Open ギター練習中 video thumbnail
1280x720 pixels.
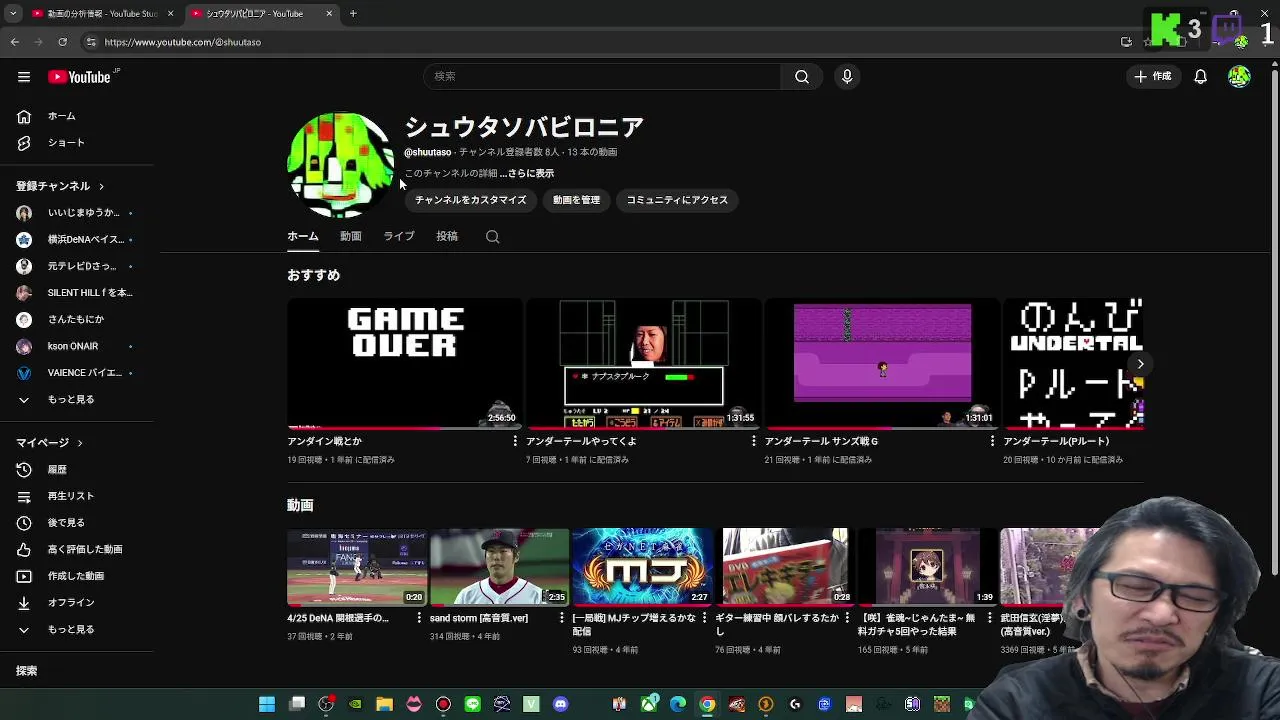785,567
